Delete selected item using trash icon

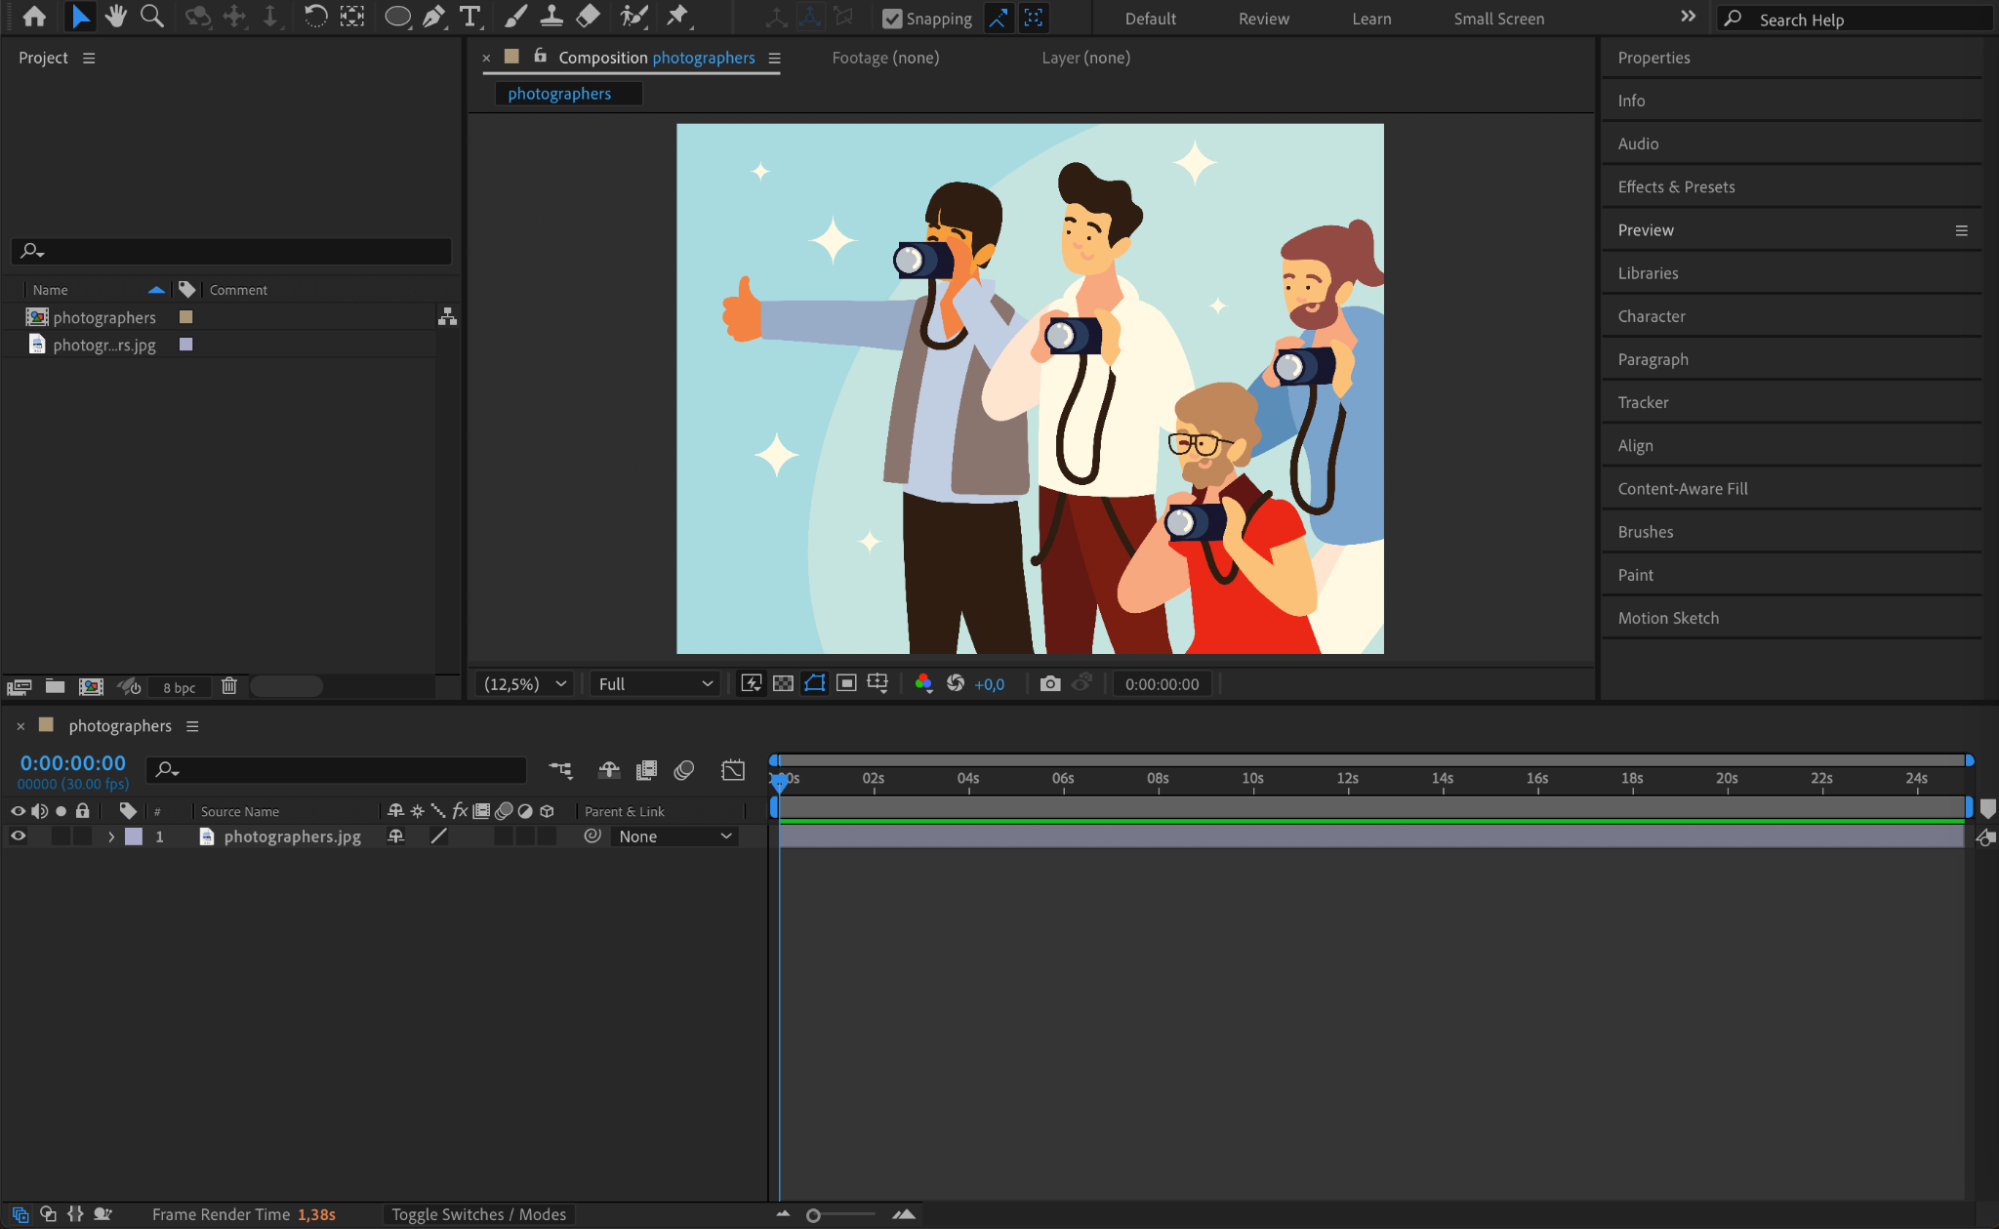point(229,686)
